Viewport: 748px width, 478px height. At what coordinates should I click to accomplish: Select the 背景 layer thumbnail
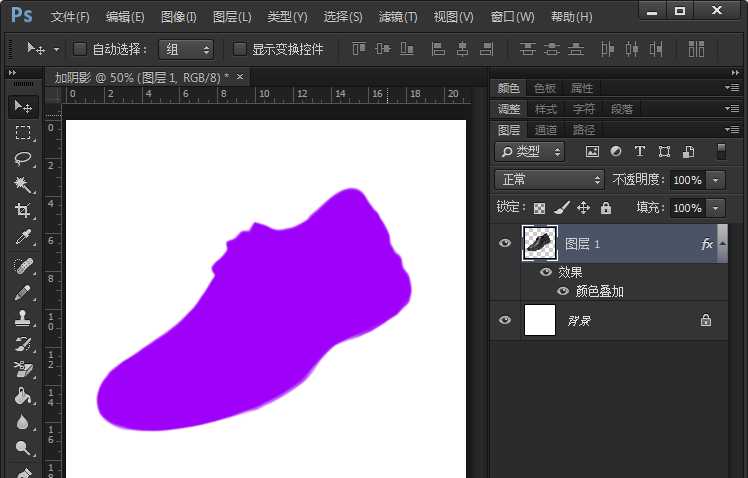pyautogui.click(x=540, y=320)
